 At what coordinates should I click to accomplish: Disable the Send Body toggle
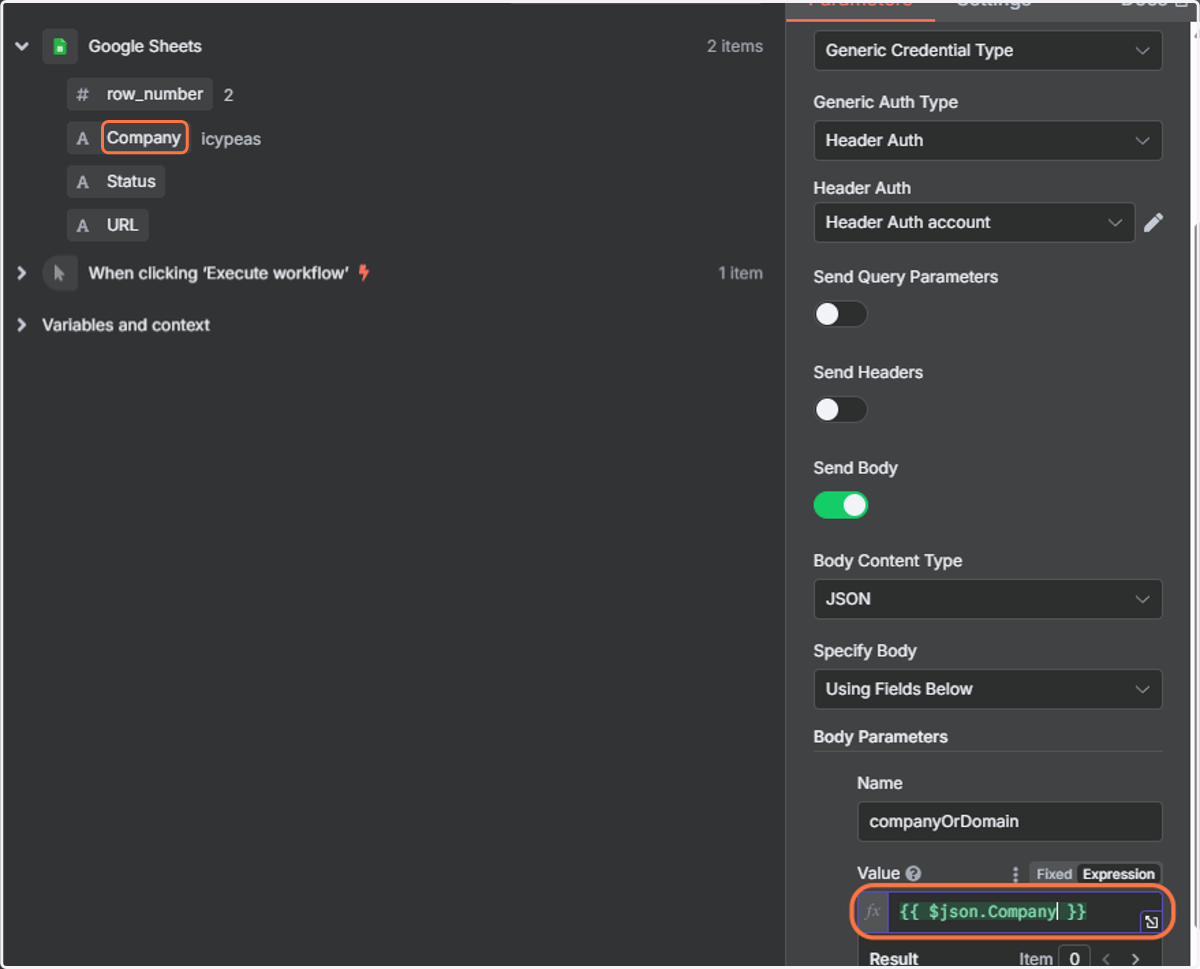(840, 506)
